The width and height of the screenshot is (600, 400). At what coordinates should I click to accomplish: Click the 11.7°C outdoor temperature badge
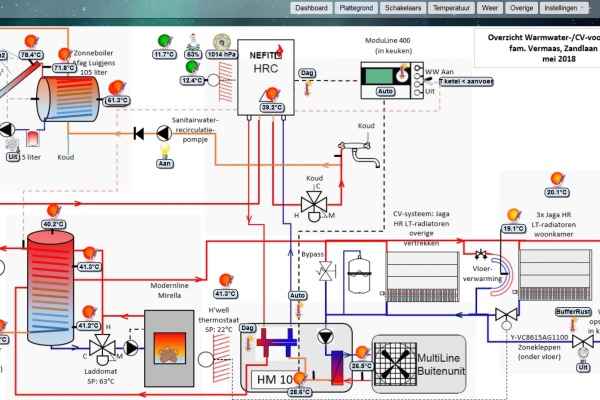[x=164, y=55]
